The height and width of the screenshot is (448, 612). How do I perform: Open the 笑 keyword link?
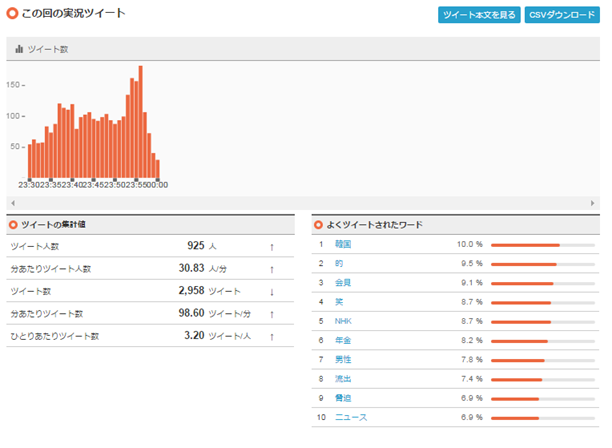click(x=339, y=302)
